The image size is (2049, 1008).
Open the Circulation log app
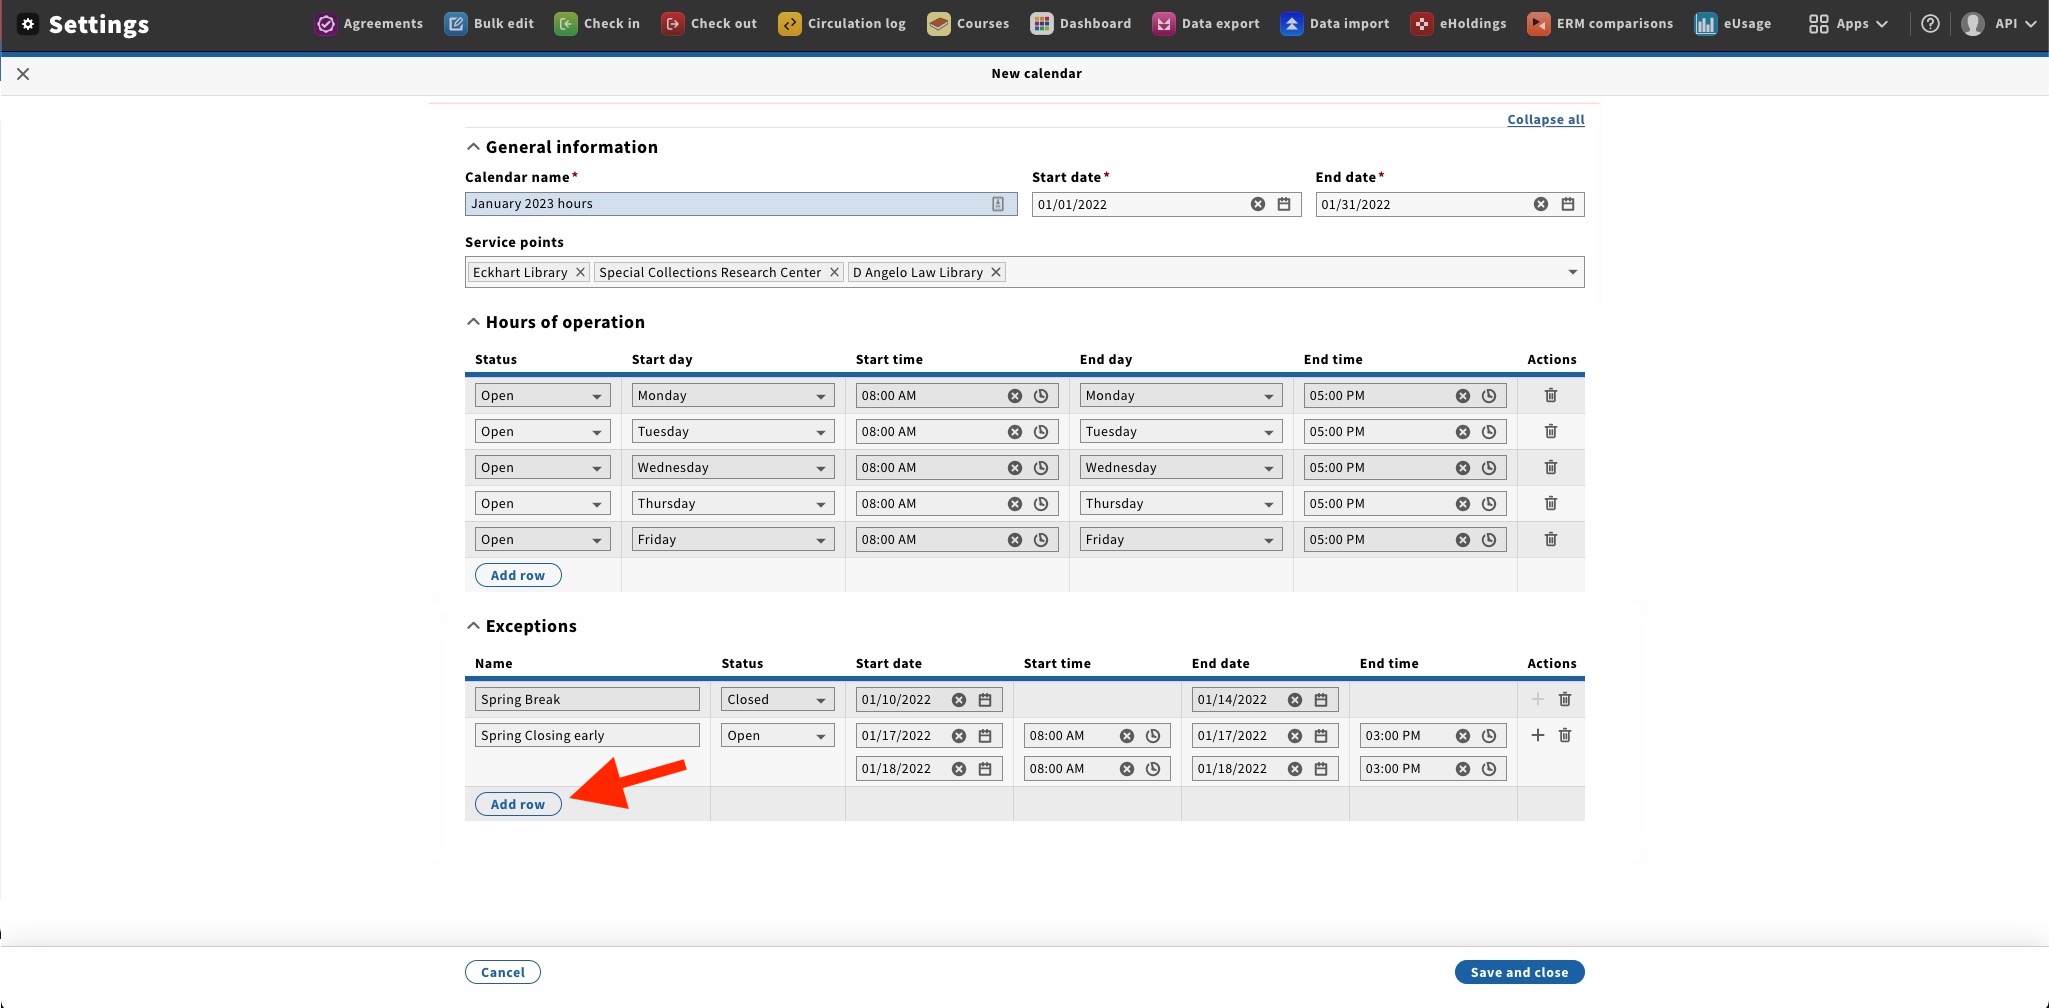click(842, 24)
